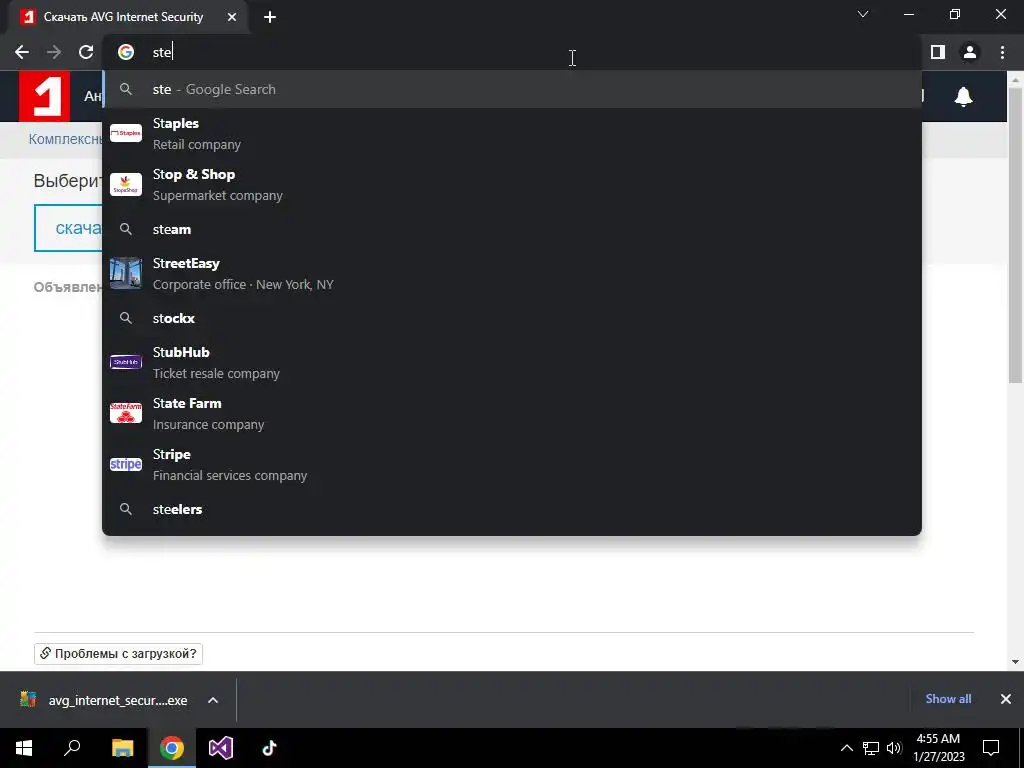Show hidden system tray icons
The width and height of the screenshot is (1024, 768).
[846, 748]
